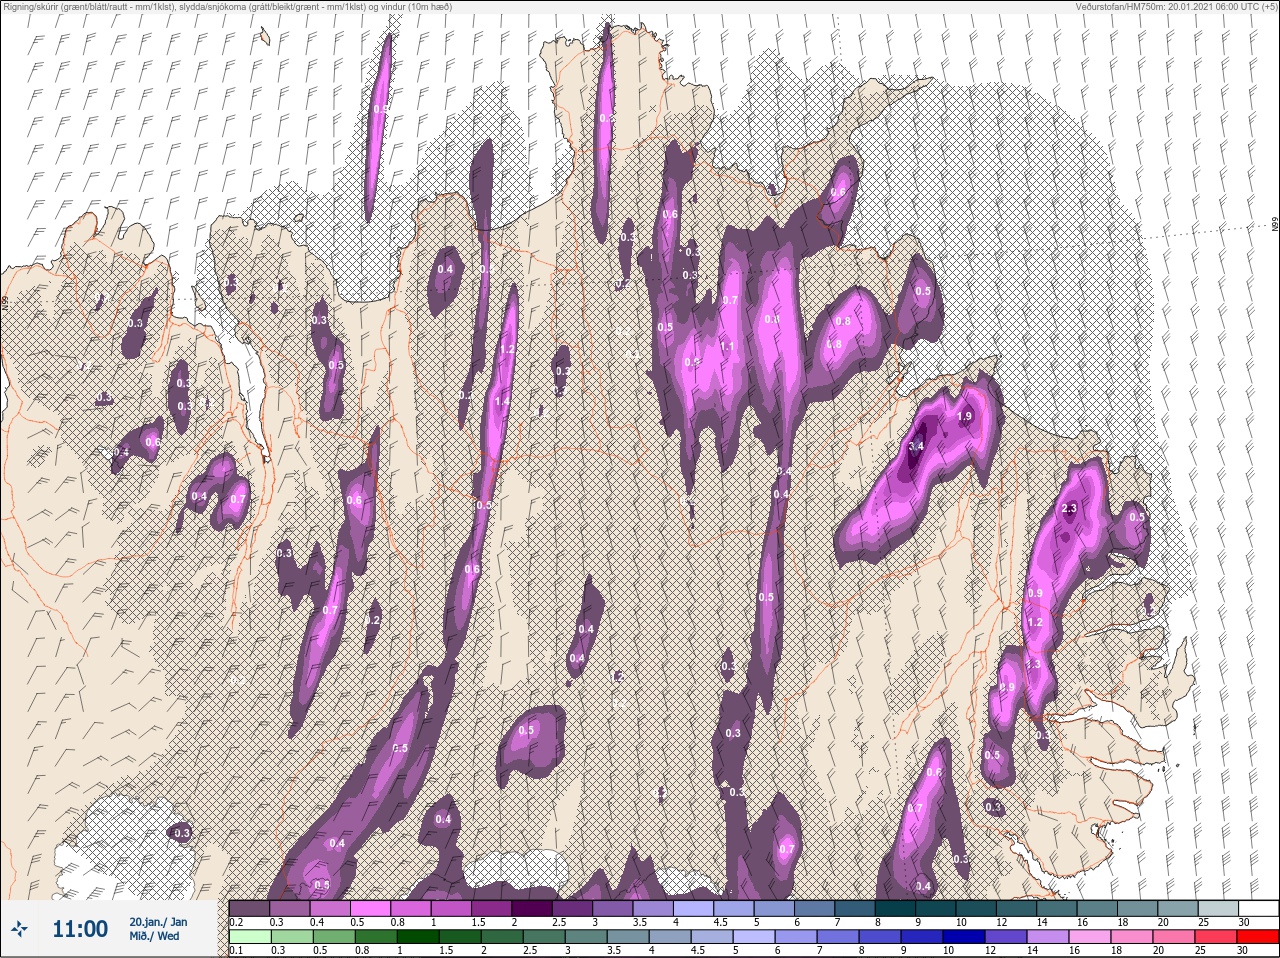Click the 2.3 precipitation value on the map

click(x=1069, y=509)
